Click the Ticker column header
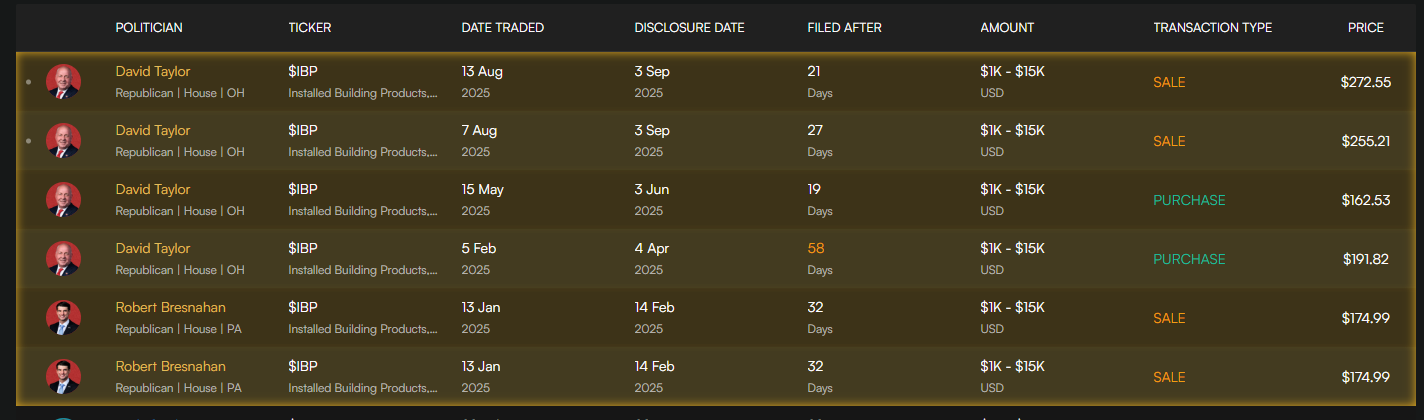Viewport: 1424px width, 420px height. tap(309, 28)
